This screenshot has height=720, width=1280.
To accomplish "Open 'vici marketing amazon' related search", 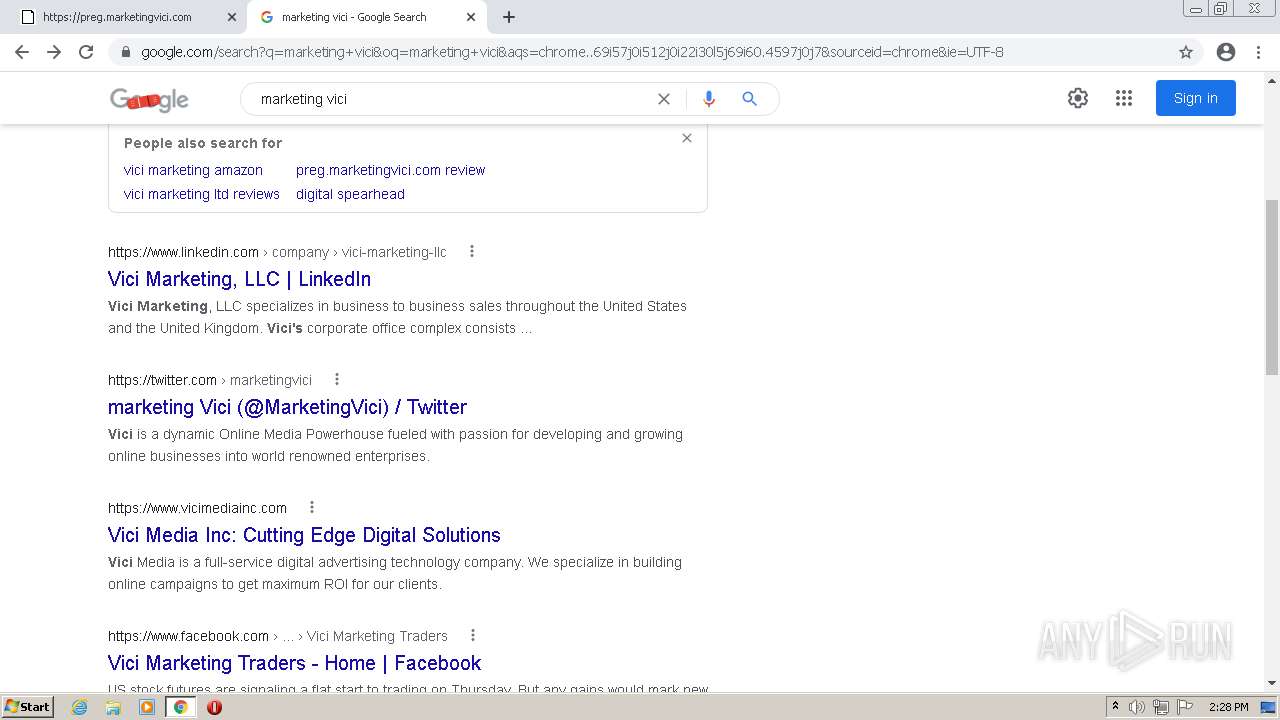I will click(193, 170).
